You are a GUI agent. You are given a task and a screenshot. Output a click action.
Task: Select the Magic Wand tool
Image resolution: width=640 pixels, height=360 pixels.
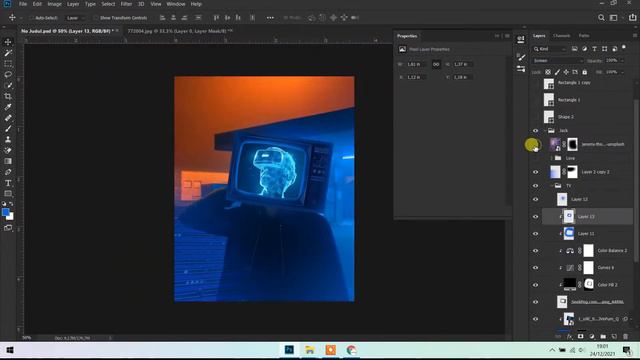tap(8, 53)
